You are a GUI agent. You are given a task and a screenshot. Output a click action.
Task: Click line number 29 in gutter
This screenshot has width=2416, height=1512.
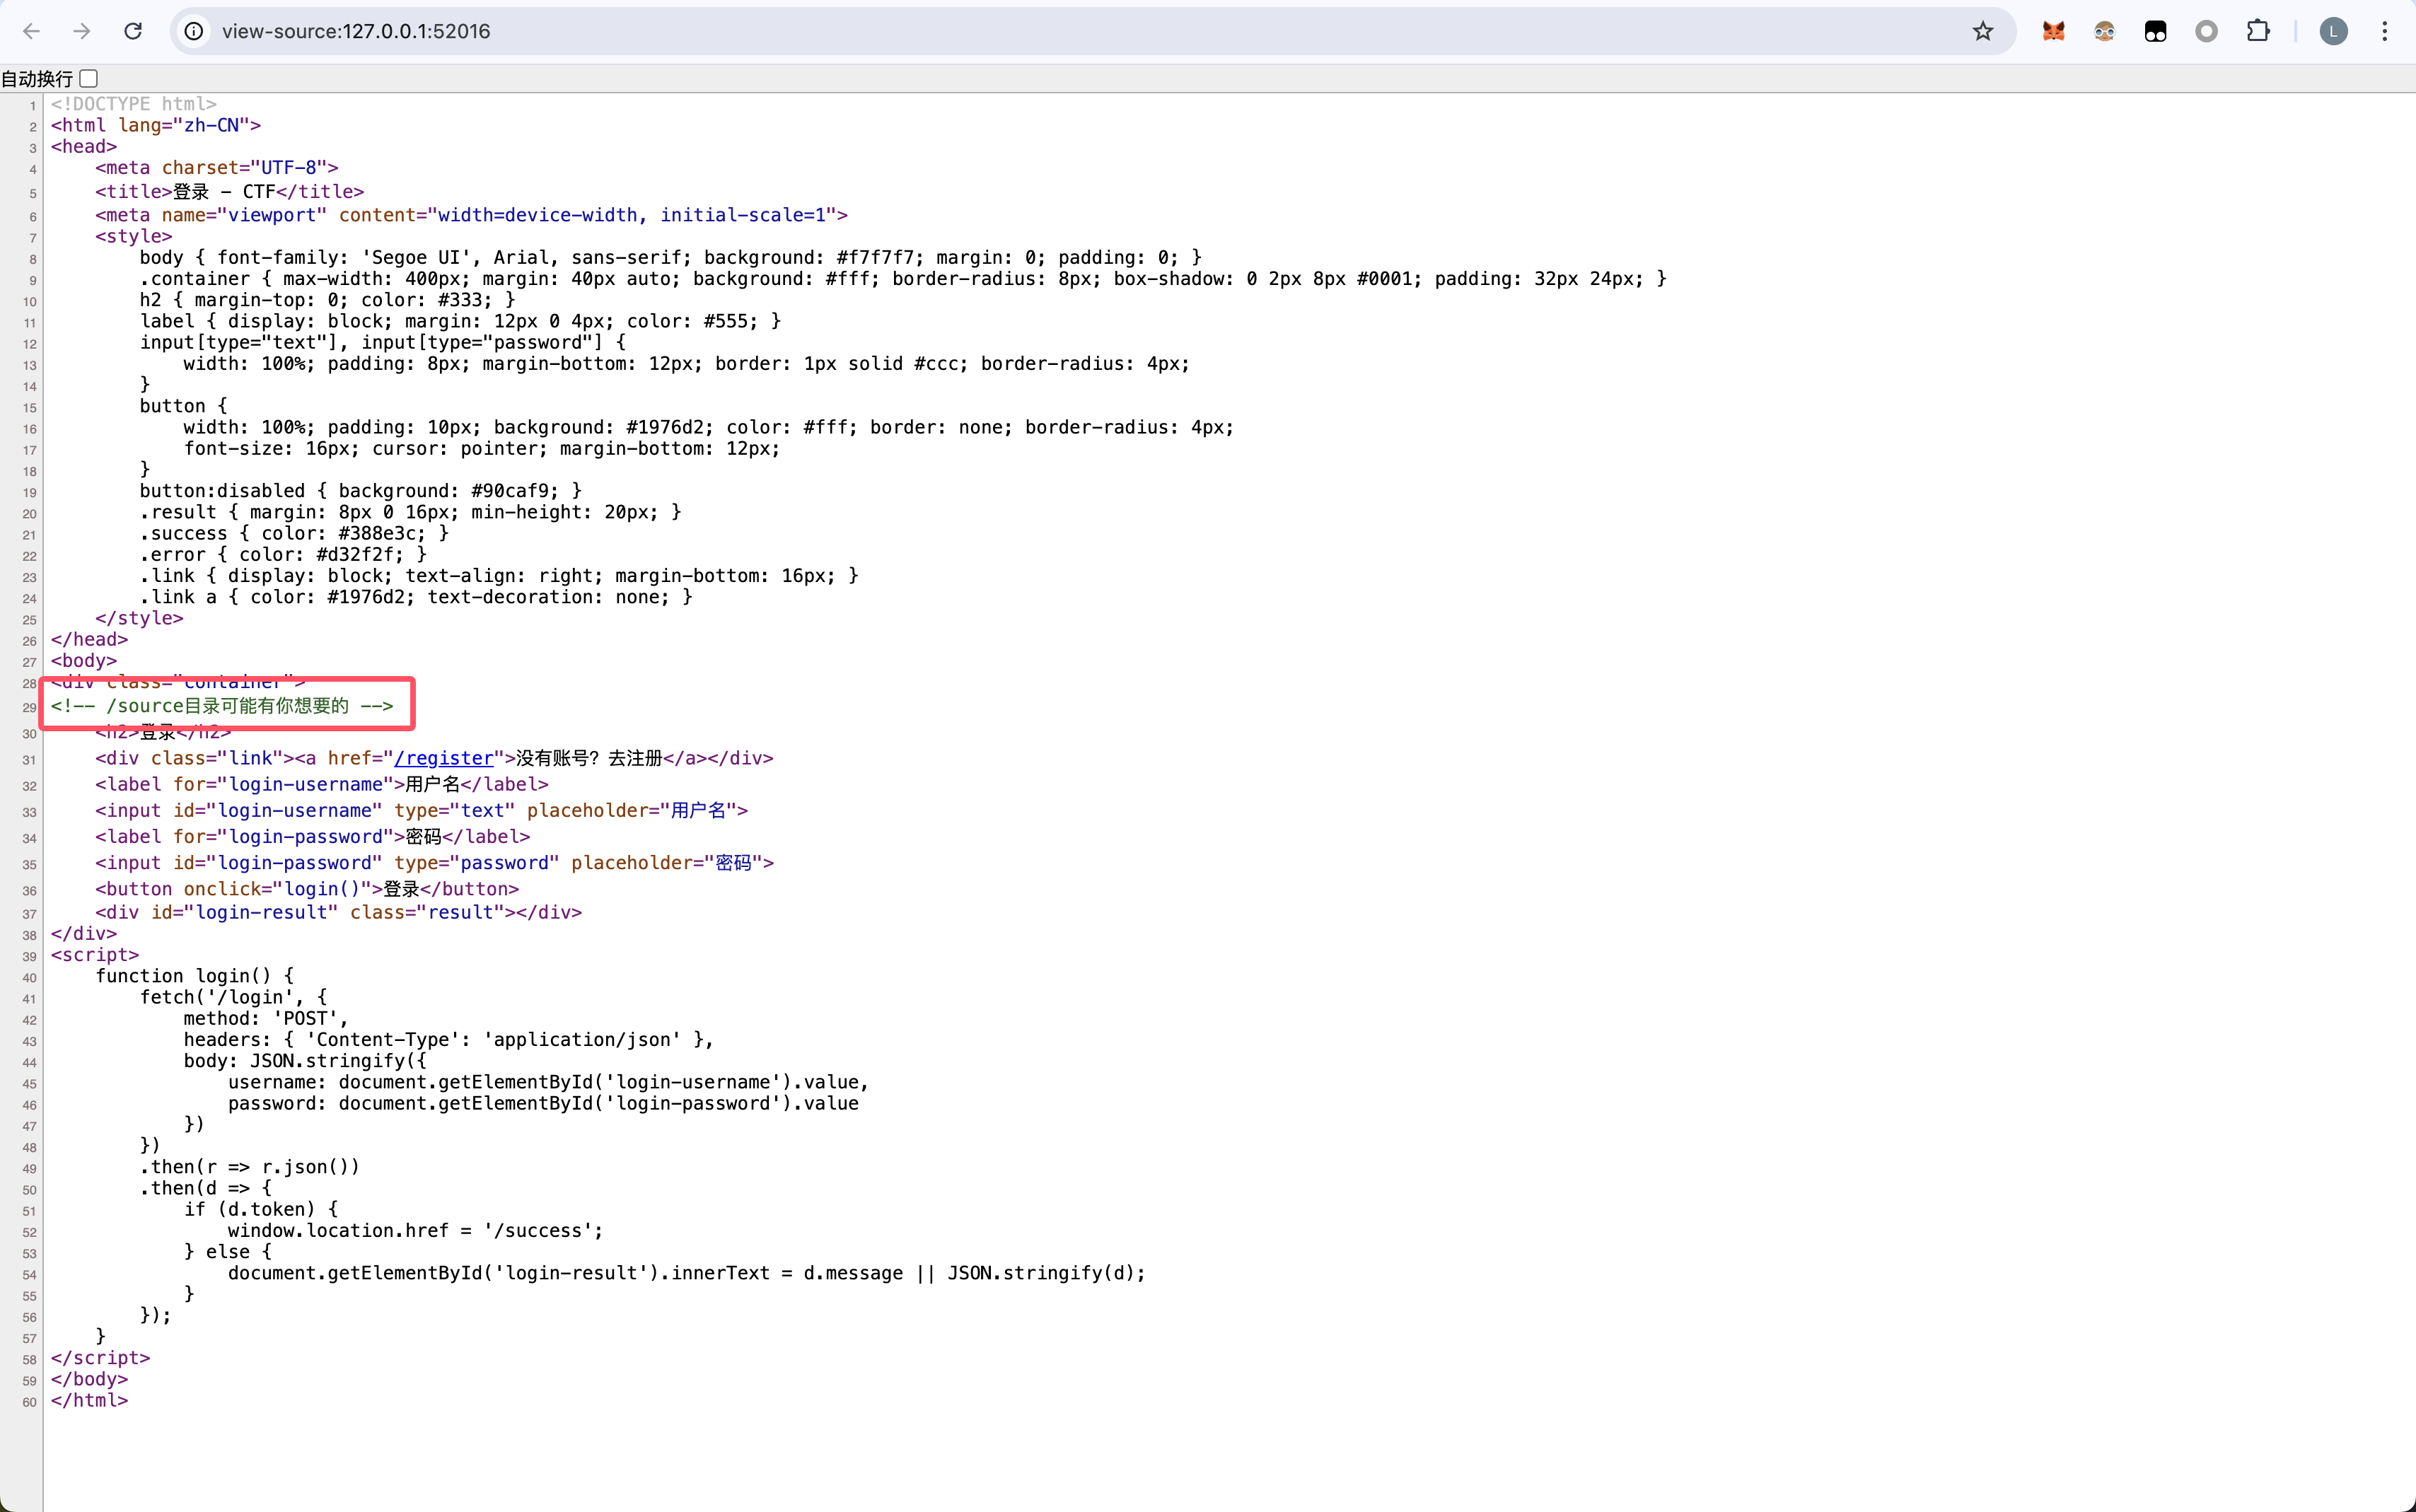click(29, 708)
